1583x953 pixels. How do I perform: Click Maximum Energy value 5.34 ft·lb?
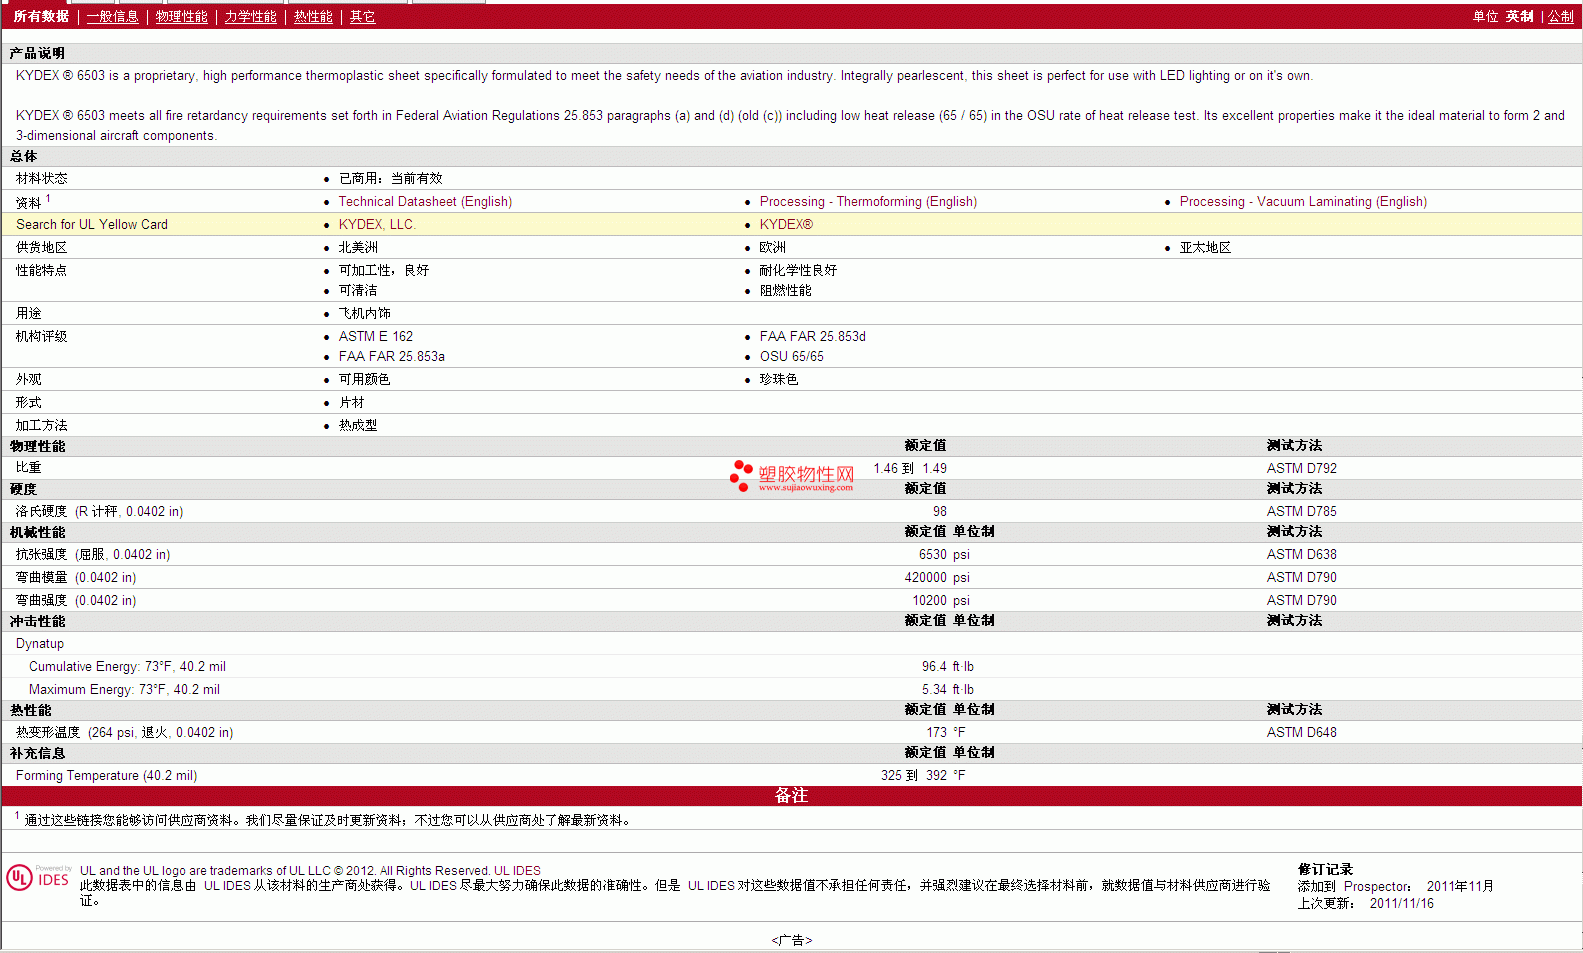coord(948,690)
